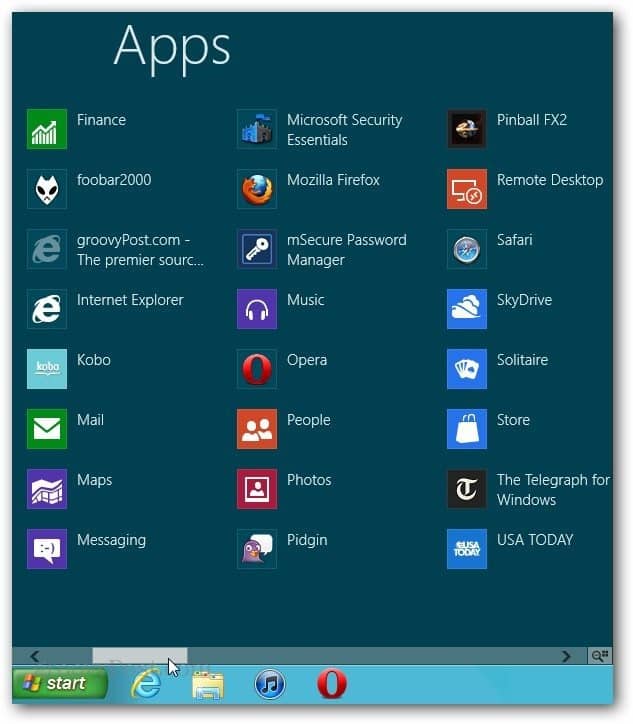The height and width of the screenshot is (724, 633).
Task: Open the Maps app icon
Action: 47,489
